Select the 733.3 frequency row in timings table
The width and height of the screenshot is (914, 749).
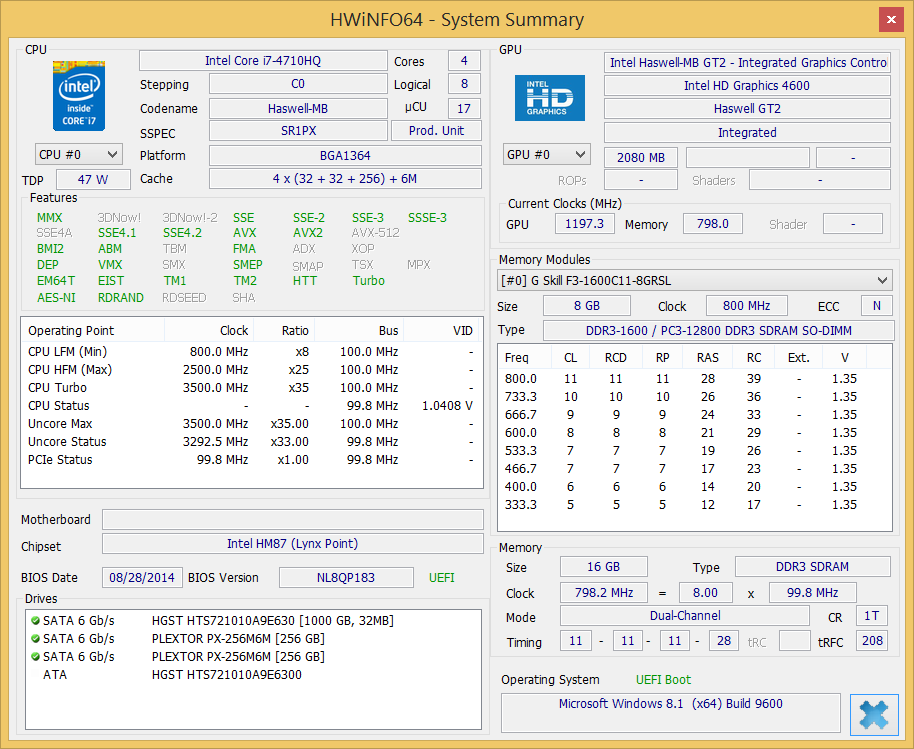[694, 397]
